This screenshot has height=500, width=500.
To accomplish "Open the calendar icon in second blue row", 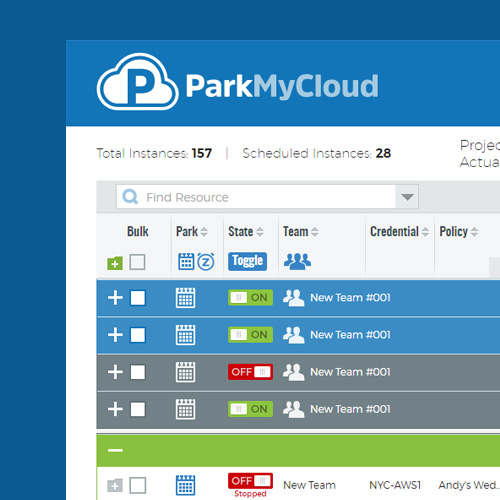I will pyautogui.click(x=185, y=335).
